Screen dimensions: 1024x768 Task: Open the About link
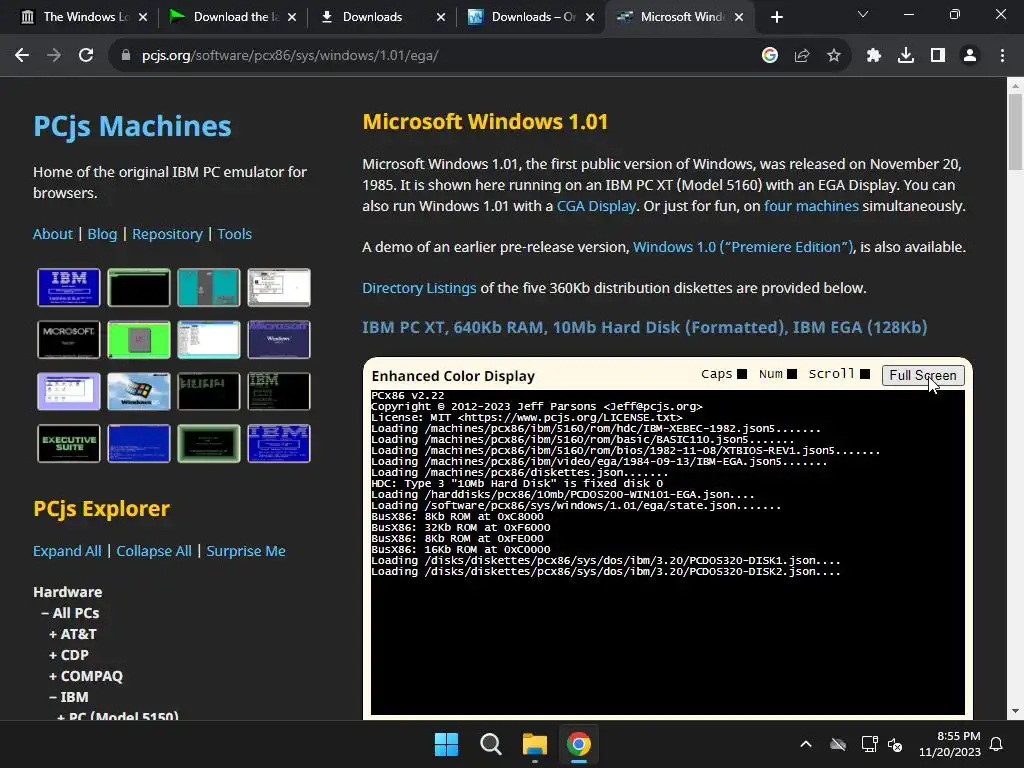pyautogui.click(x=53, y=234)
